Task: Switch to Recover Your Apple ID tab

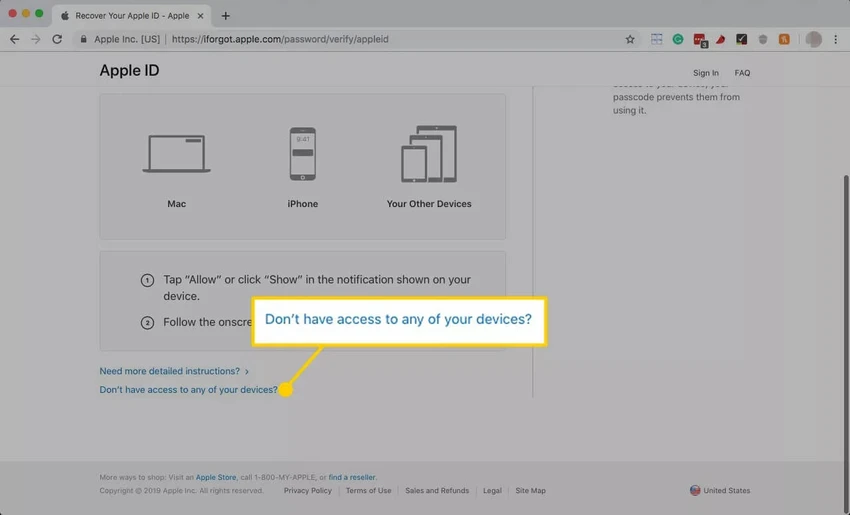Action: click(132, 16)
